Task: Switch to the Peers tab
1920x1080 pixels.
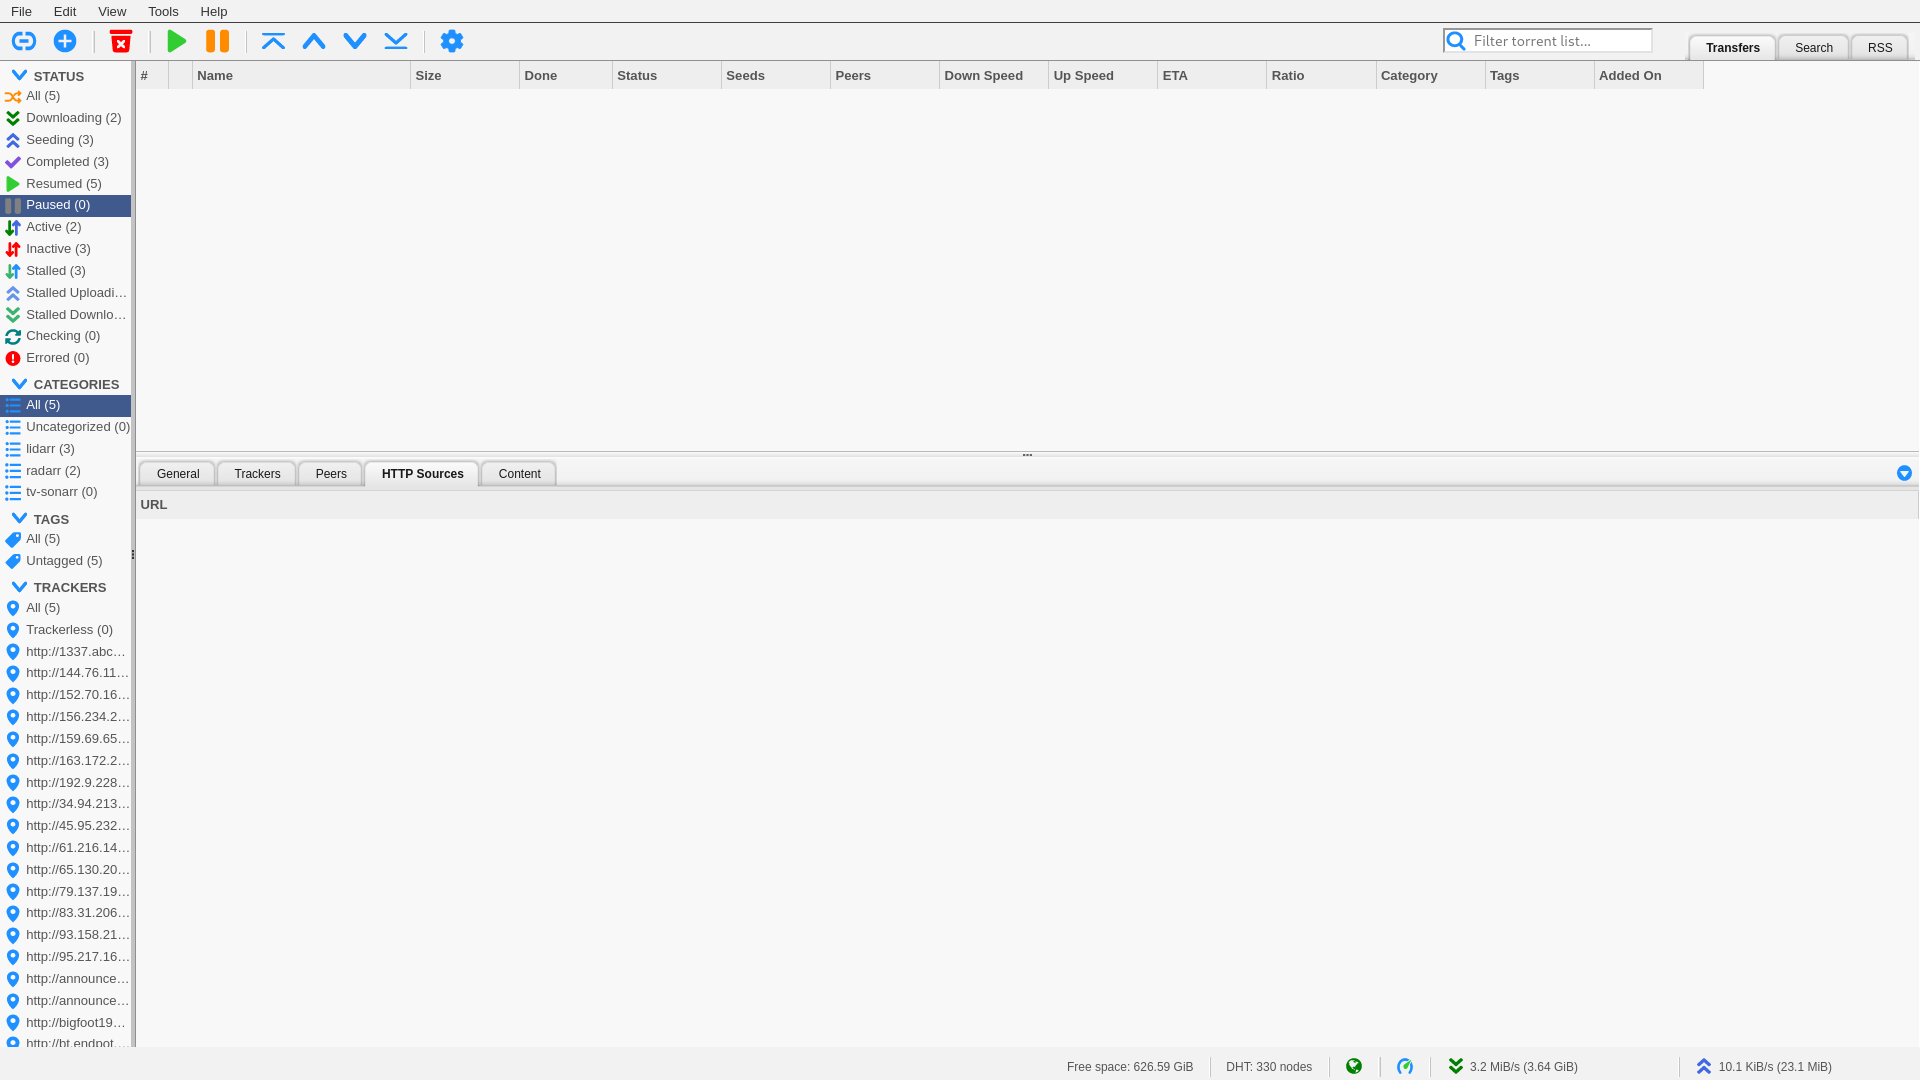Action: point(330,472)
